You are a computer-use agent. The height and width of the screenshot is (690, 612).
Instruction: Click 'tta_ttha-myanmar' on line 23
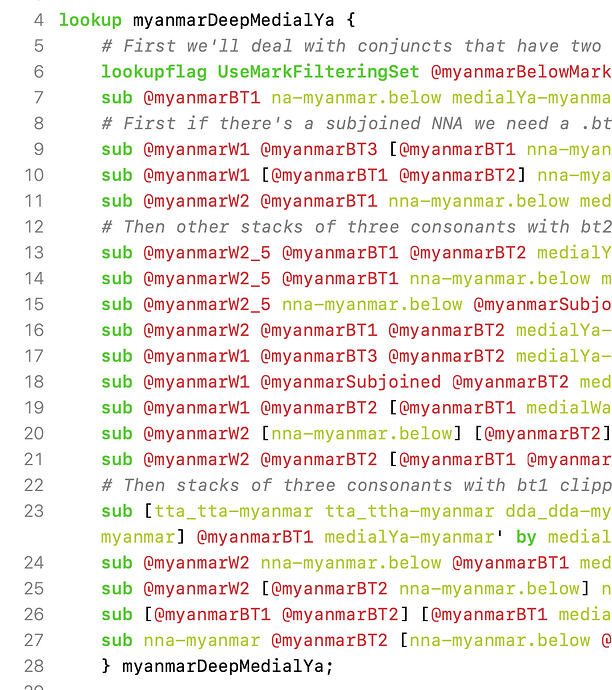click(x=410, y=512)
